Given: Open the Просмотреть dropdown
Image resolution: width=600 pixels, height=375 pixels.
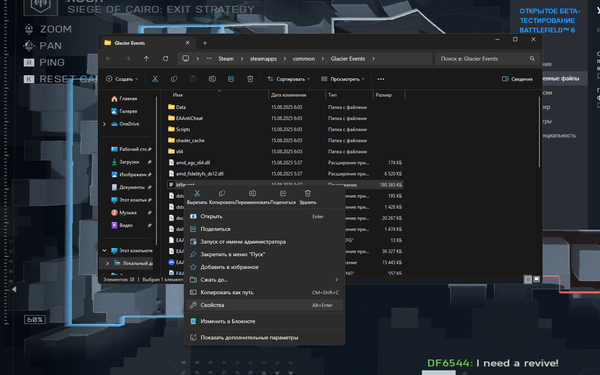Looking at the screenshot, I should (x=343, y=79).
